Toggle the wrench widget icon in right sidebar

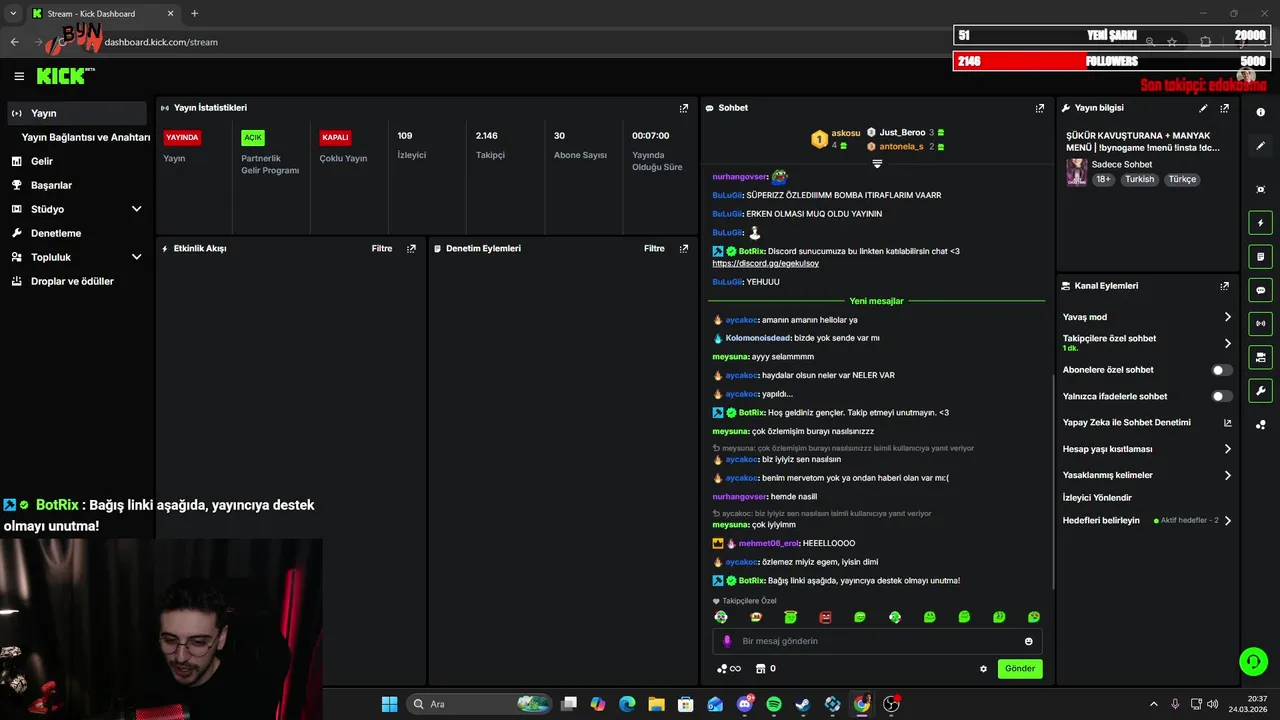click(x=1261, y=390)
